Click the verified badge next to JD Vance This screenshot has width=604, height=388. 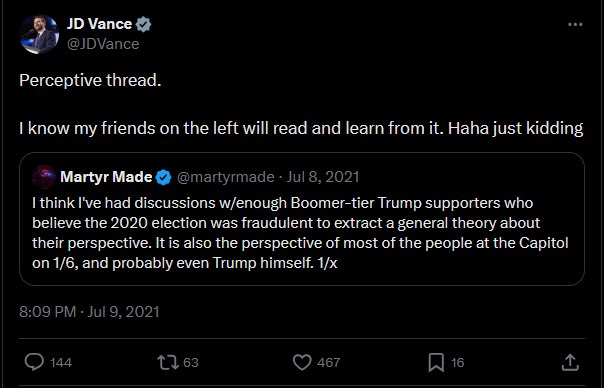[143, 24]
